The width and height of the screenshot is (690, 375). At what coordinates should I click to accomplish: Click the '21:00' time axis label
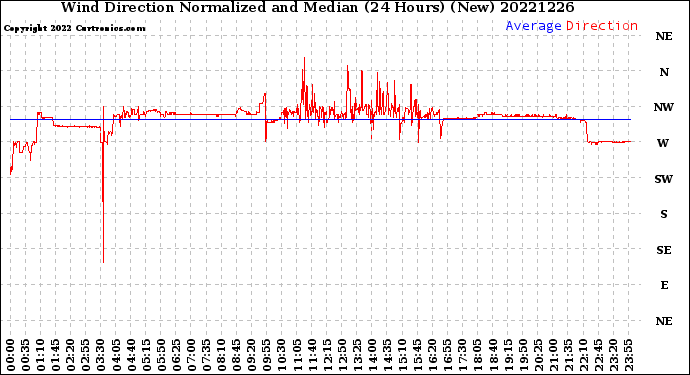[x=554, y=355]
